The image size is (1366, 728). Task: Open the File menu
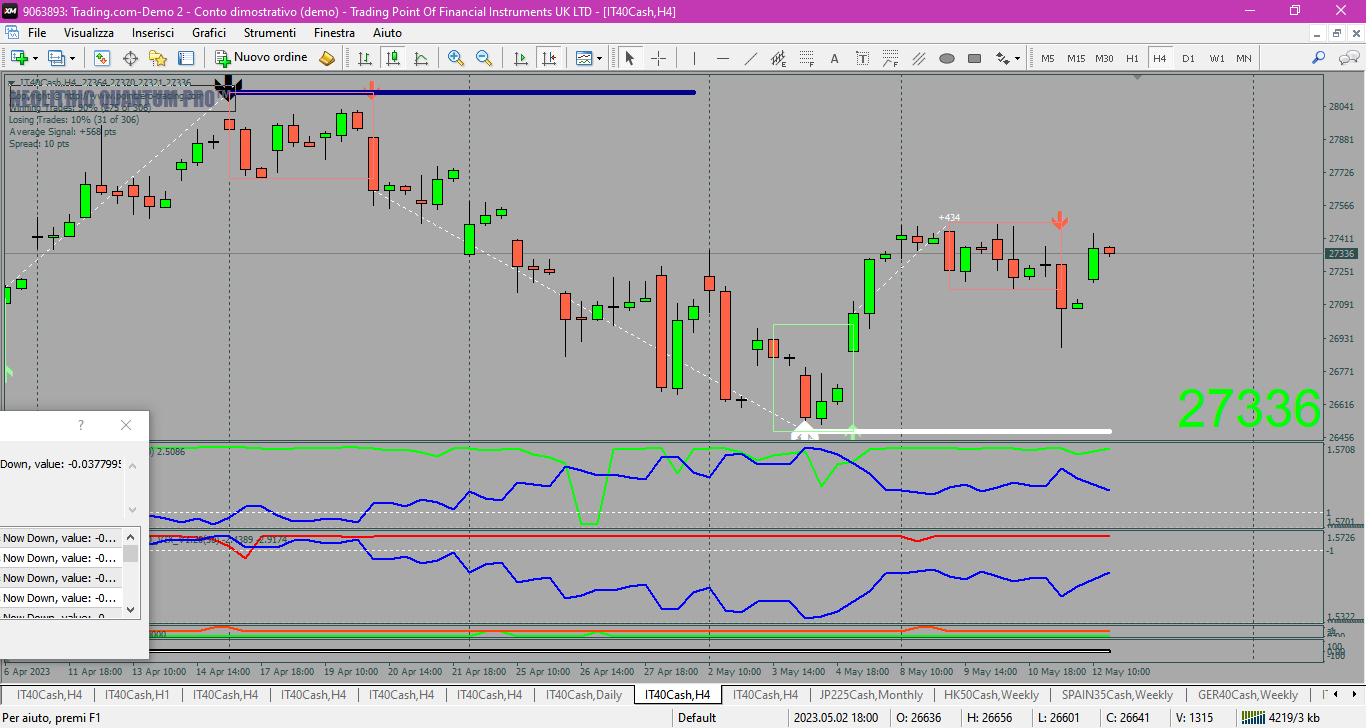click(x=37, y=33)
